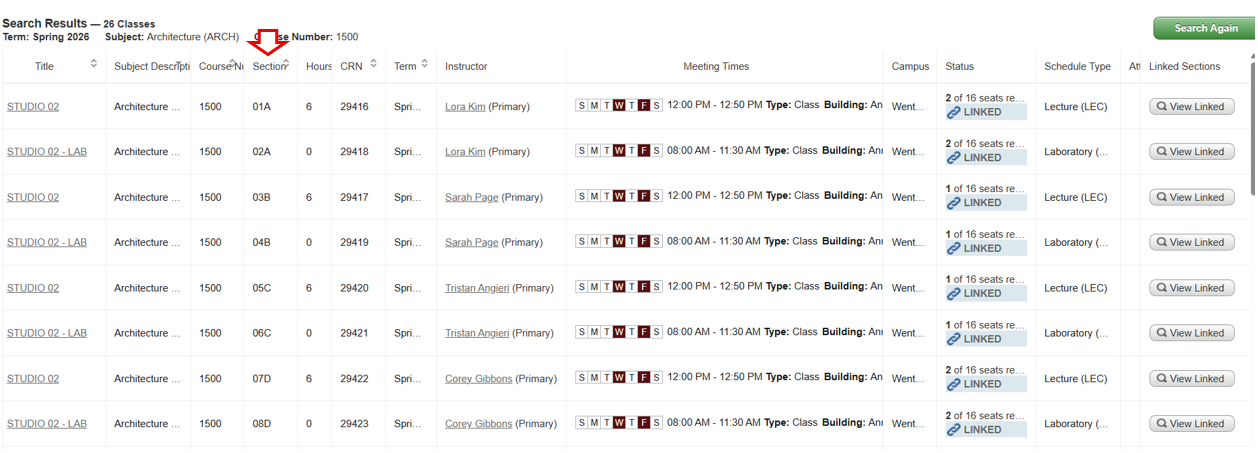Click the Course Number column header
The height and width of the screenshot is (453, 1258).
216,67
